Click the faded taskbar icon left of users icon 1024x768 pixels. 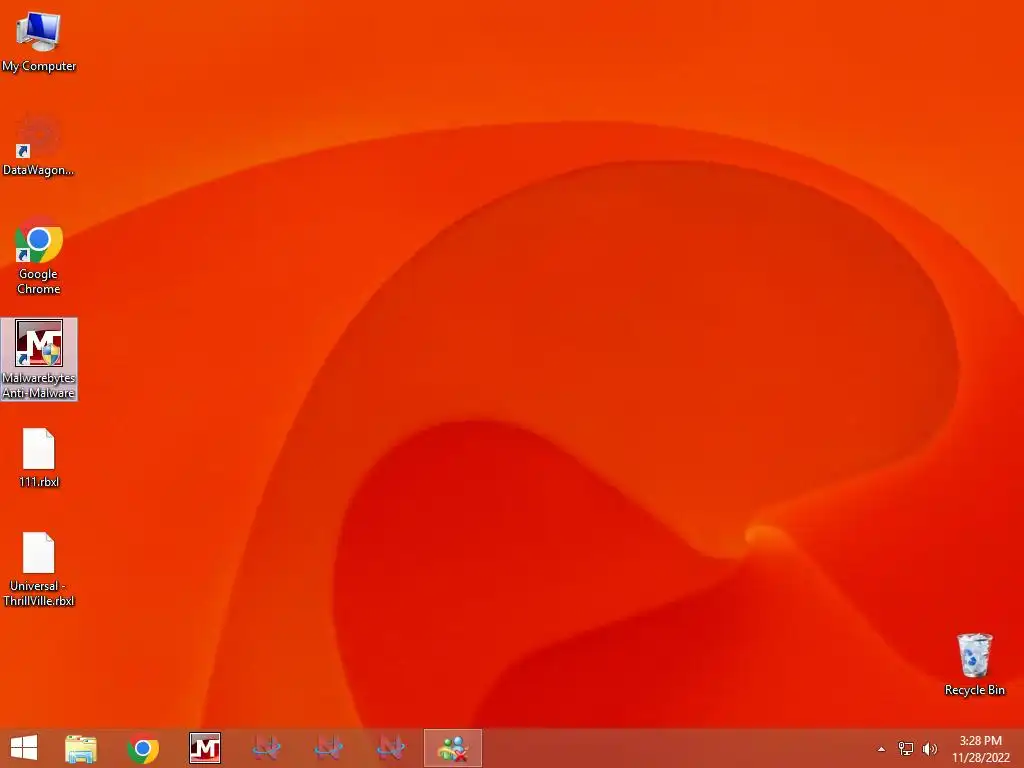point(391,748)
